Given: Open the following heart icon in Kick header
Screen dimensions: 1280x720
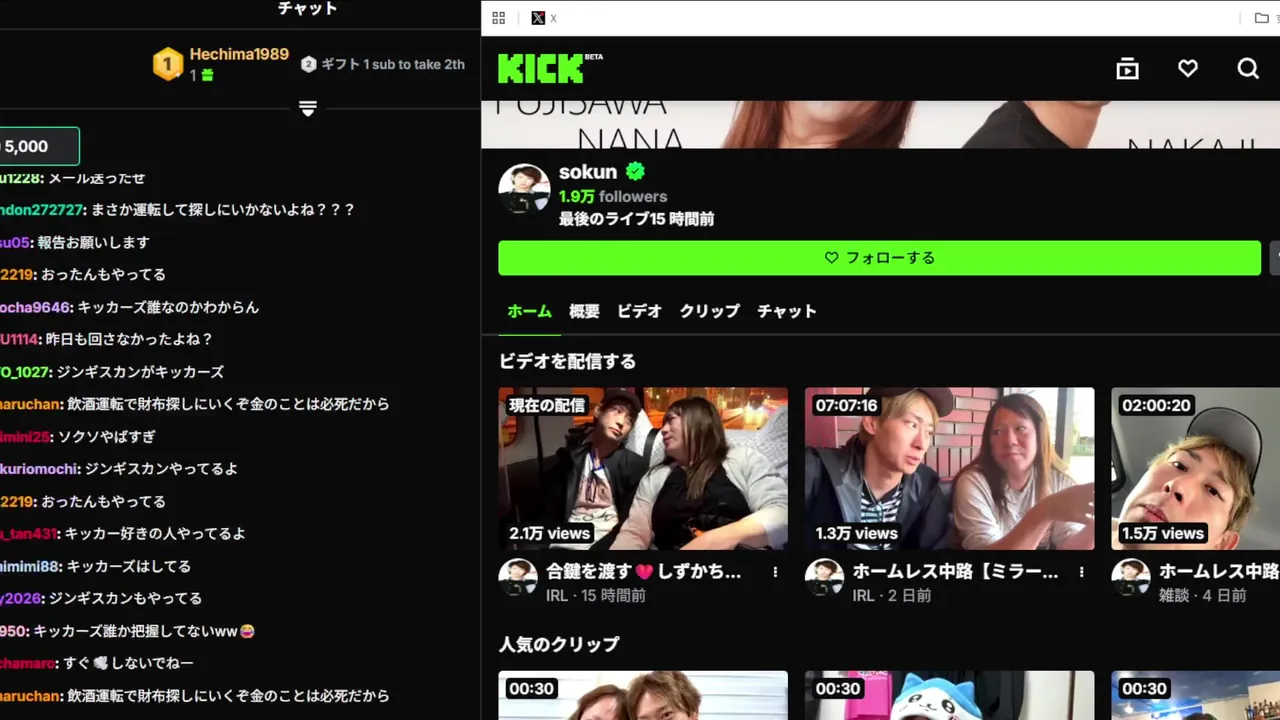Looking at the screenshot, I should [1188, 68].
